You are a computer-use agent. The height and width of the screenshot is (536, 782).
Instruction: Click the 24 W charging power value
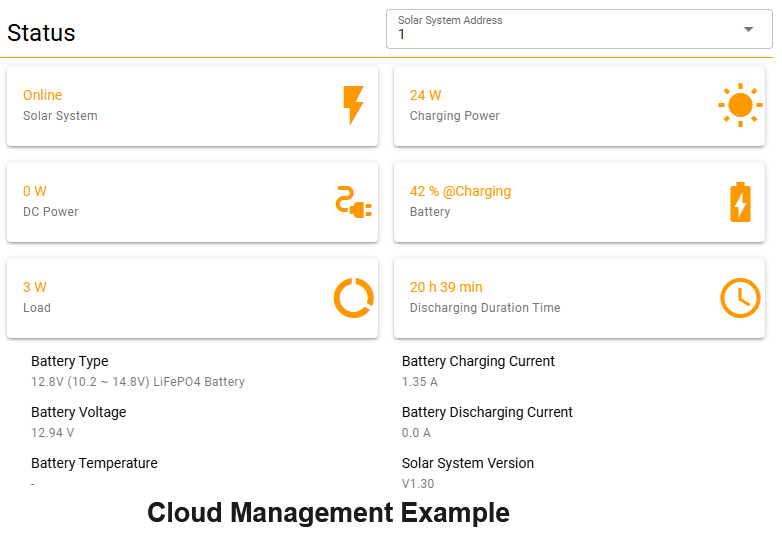point(425,95)
